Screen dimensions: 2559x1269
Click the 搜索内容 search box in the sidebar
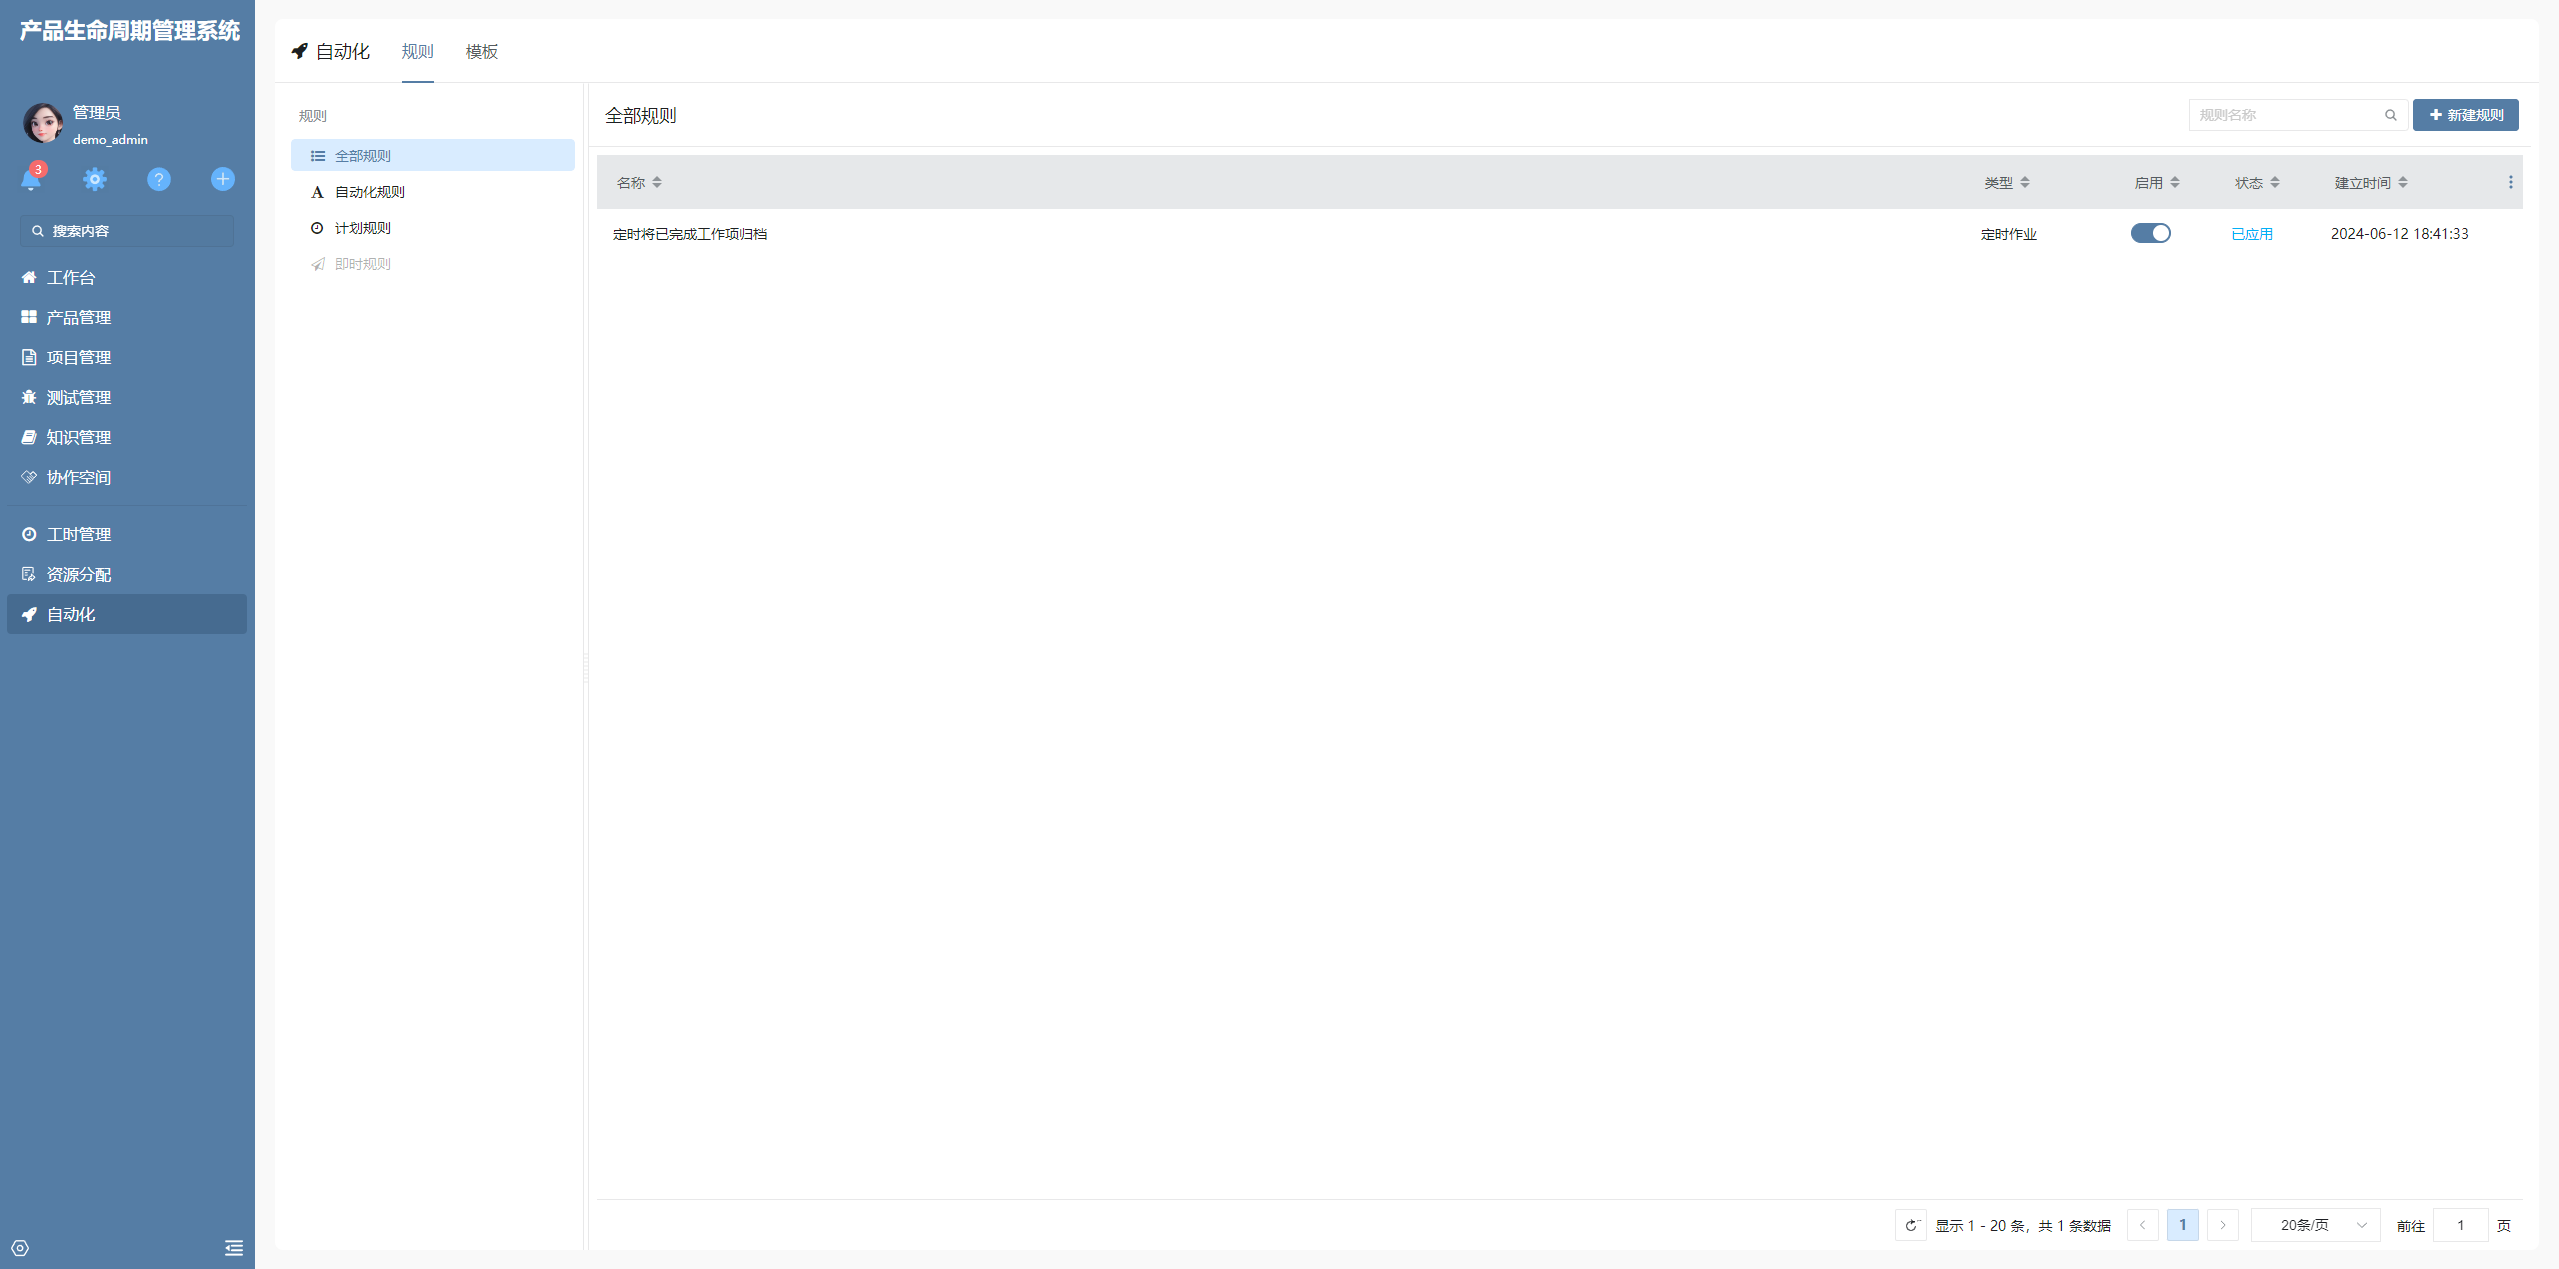(127, 231)
